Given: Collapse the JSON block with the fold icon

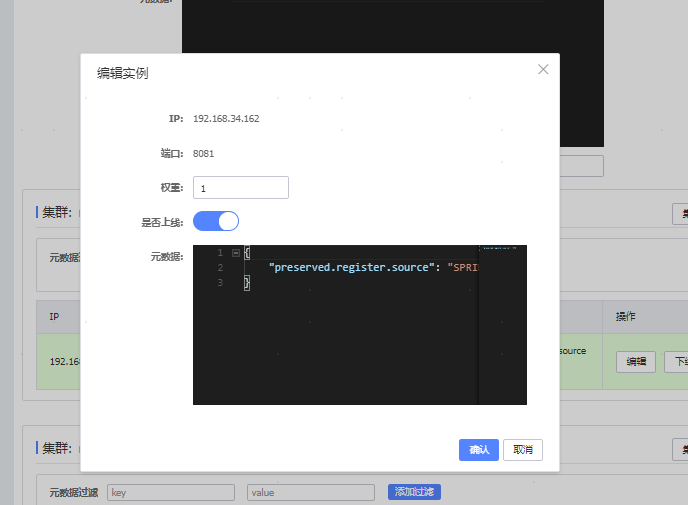Looking at the screenshot, I should click(235, 253).
